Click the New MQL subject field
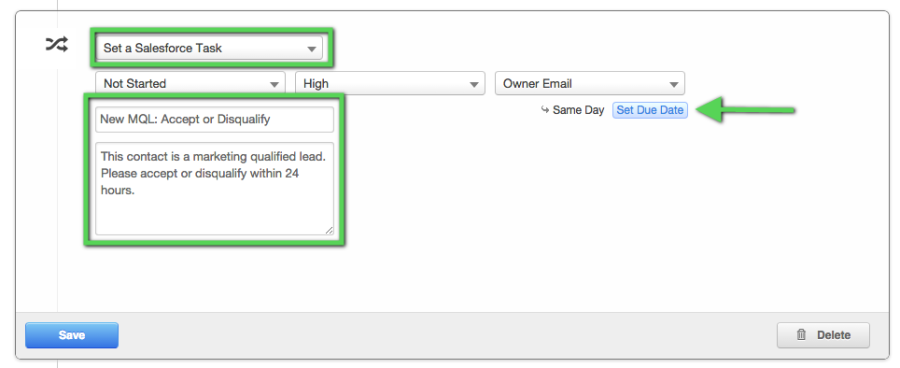The image size is (900, 368). 214,120
